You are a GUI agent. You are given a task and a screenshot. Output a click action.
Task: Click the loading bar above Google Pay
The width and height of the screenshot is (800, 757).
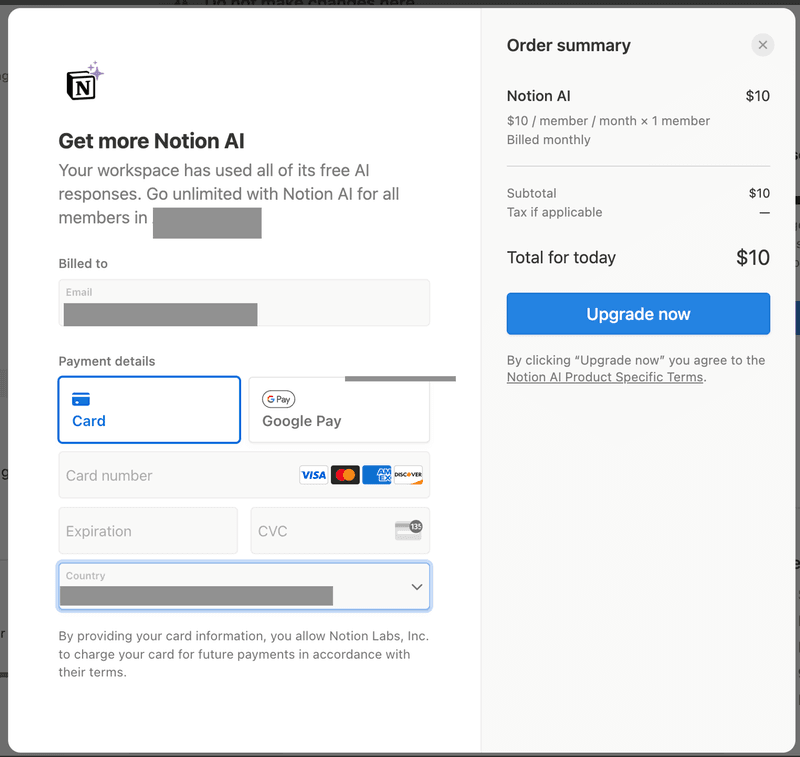tap(399, 378)
